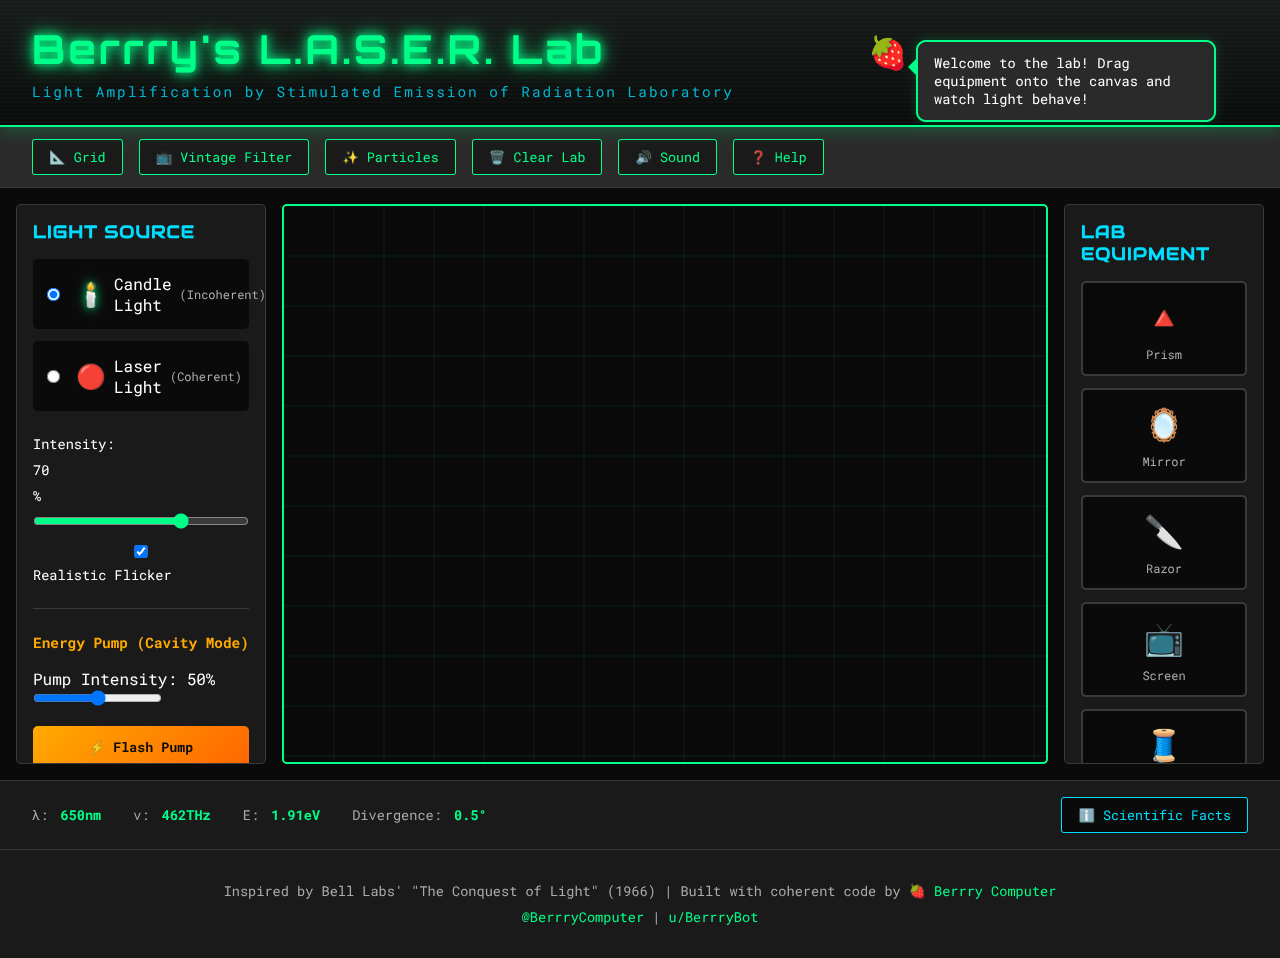The height and width of the screenshot is (958, 1280).
Task: Open Scientific Facts panel
Action: pos(1154,815)
